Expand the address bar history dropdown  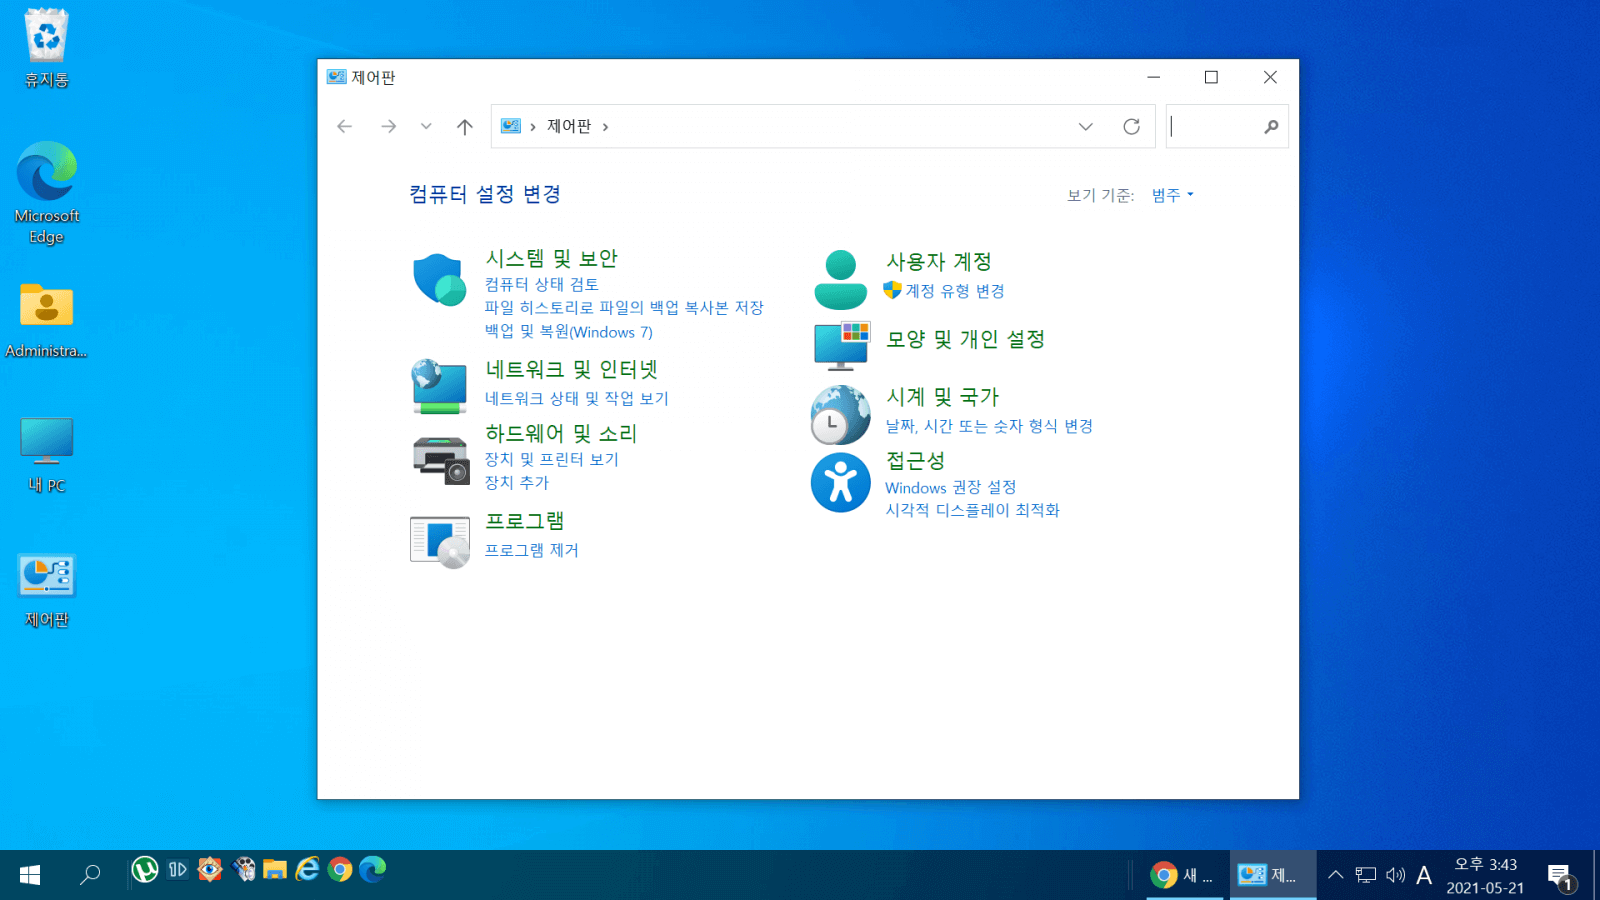[x=1086, y=126]
